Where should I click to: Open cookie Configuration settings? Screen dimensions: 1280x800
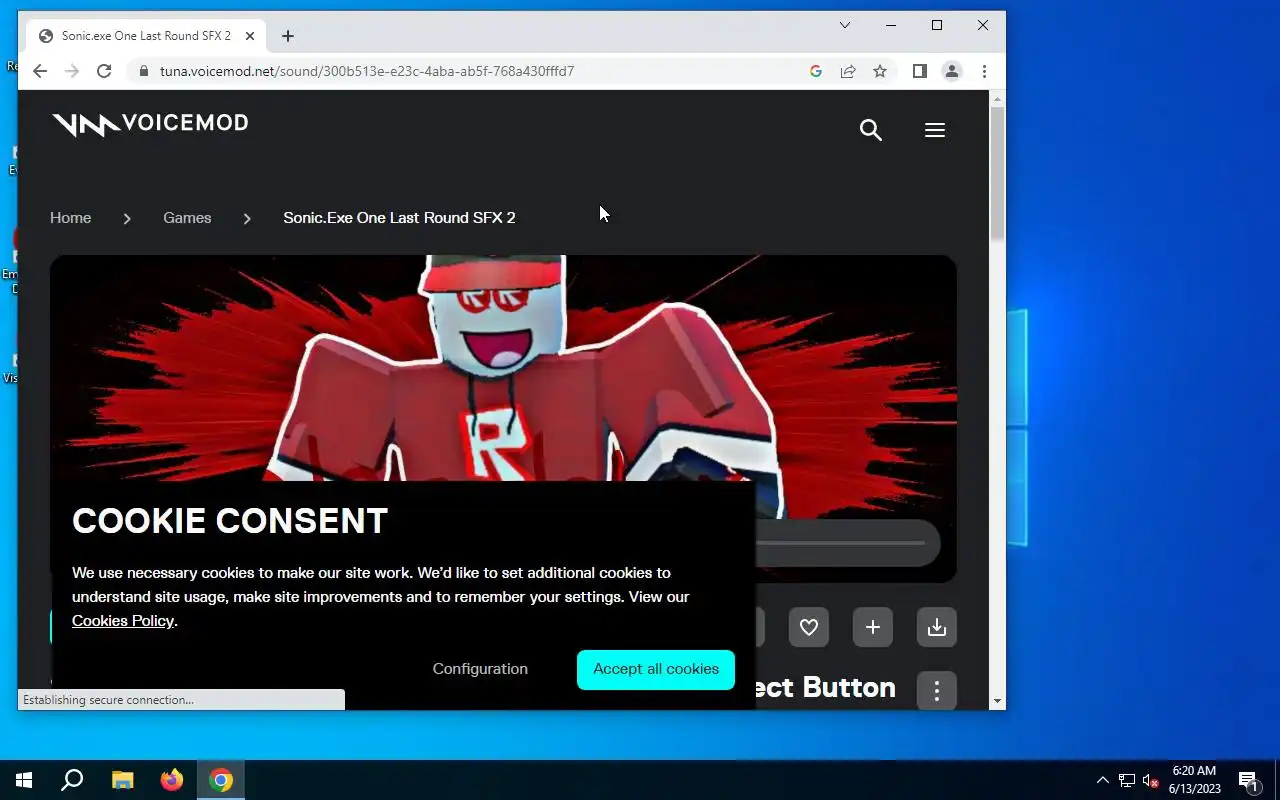tap(480, 669)
